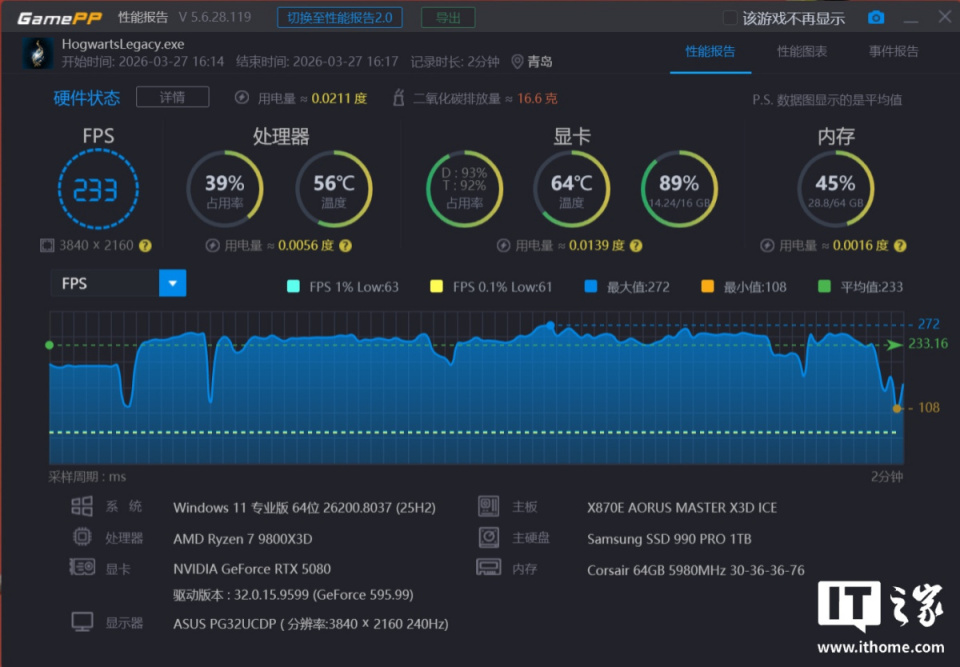
Task: Click the power usage meter icon near 0.0211 度
Action: 242,97
